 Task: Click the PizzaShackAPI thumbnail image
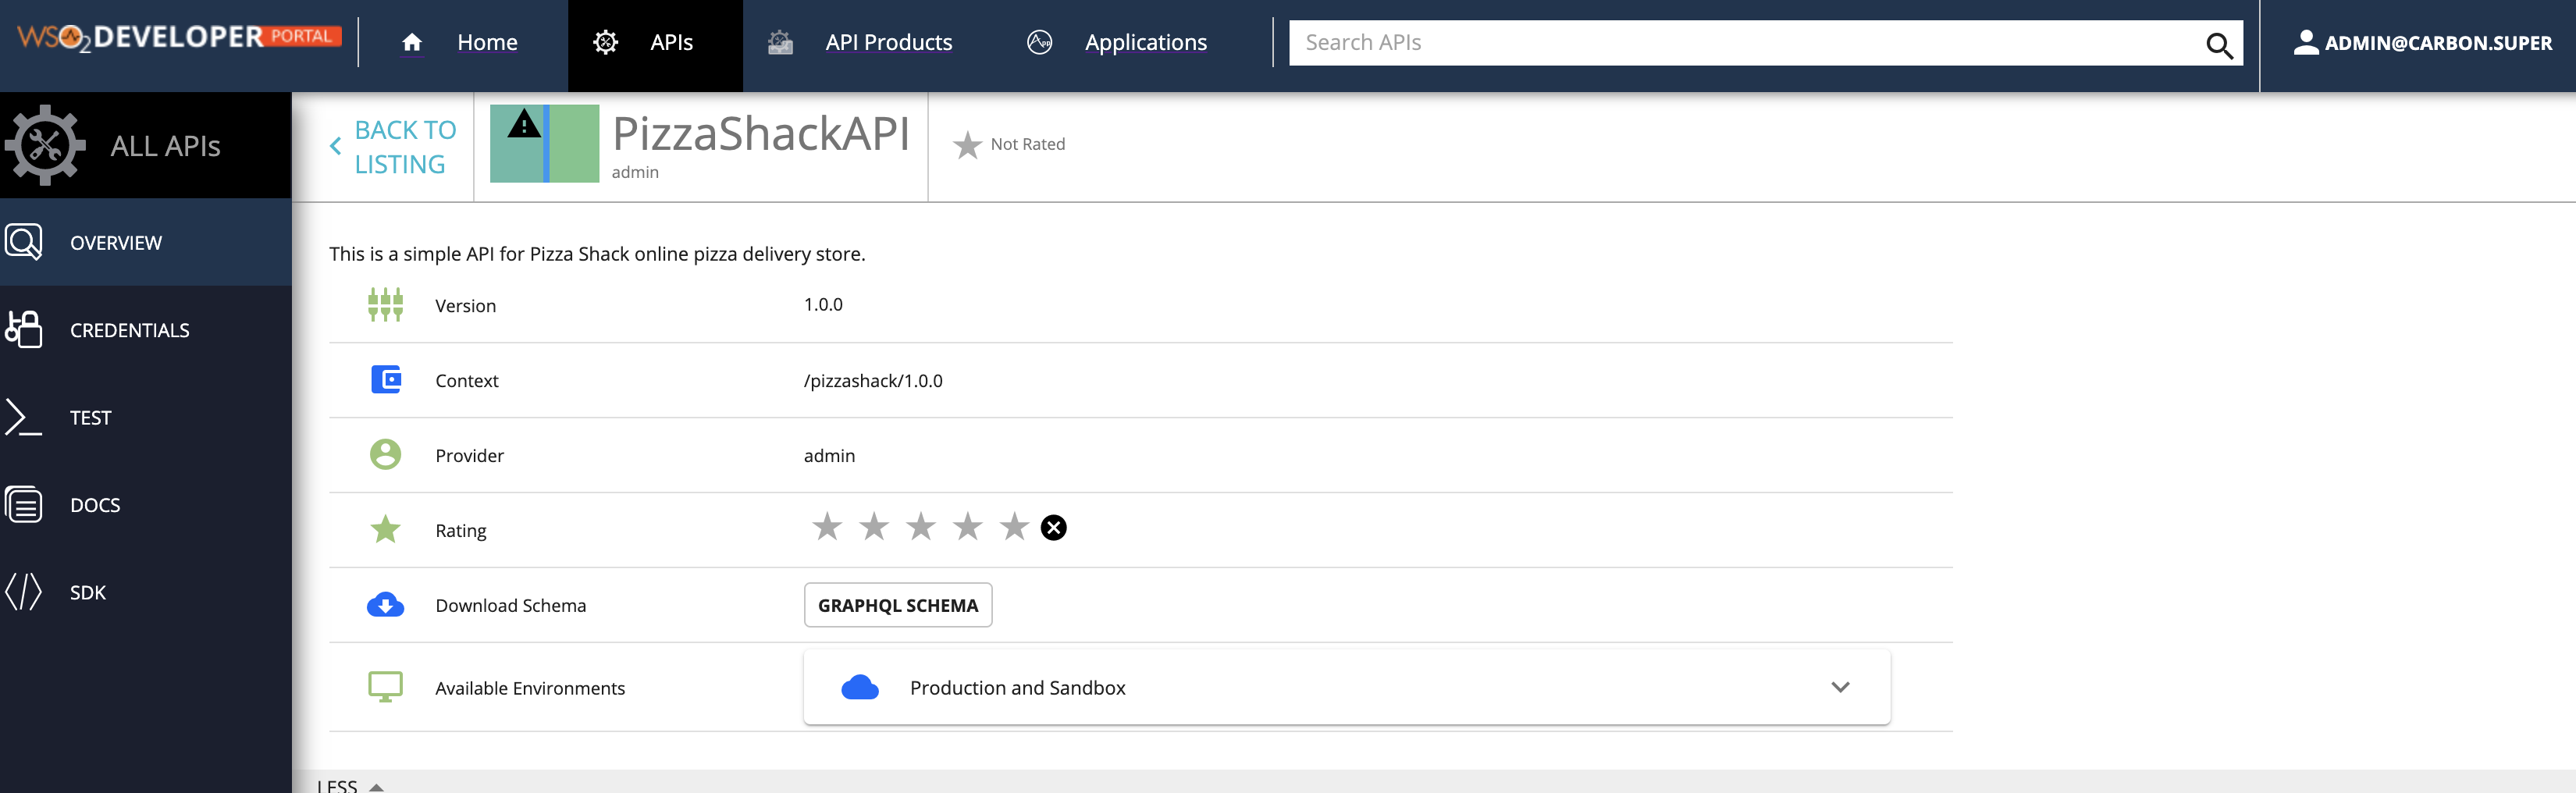pyautogui.click(x=544, y=143)
